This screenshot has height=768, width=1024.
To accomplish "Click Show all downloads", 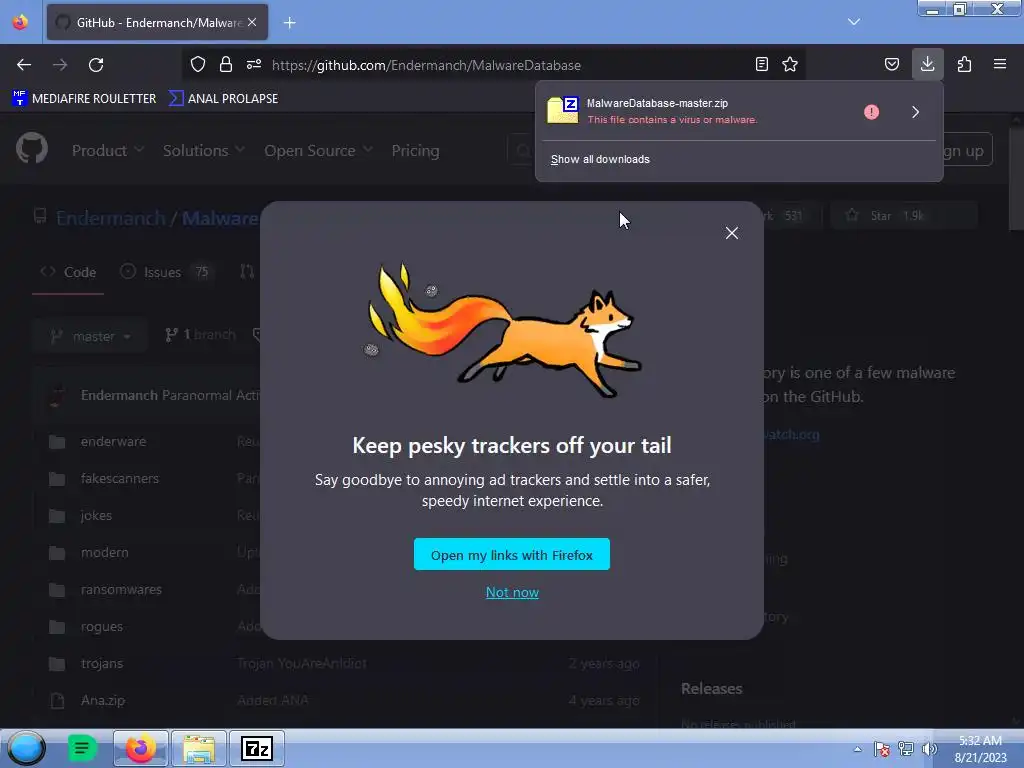I will [x=600, y=159].
